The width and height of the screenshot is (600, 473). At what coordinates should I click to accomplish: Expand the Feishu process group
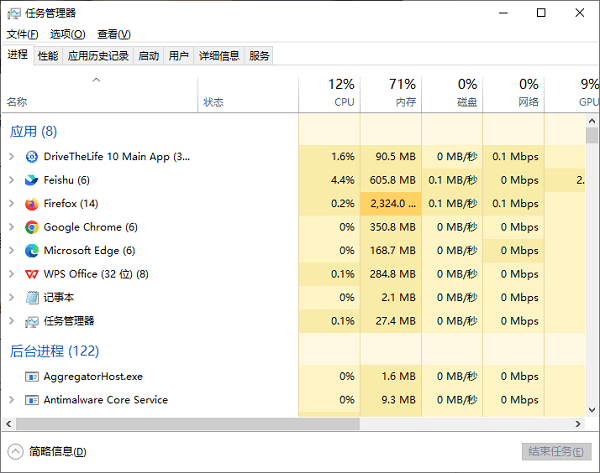[x=11, y=180]
